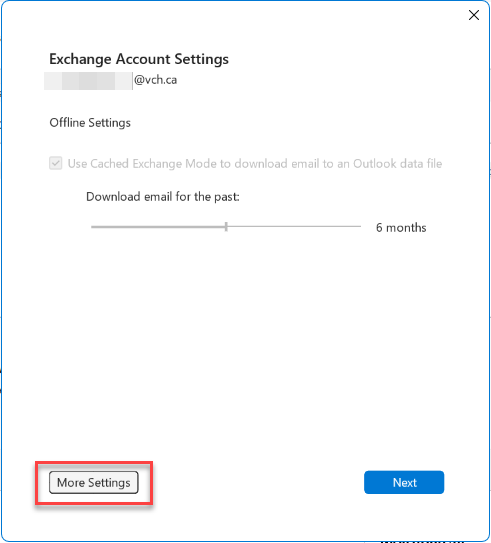Click the '6 months' duration value
Viewport: 491px width, 543px height.
click(401, 228)
